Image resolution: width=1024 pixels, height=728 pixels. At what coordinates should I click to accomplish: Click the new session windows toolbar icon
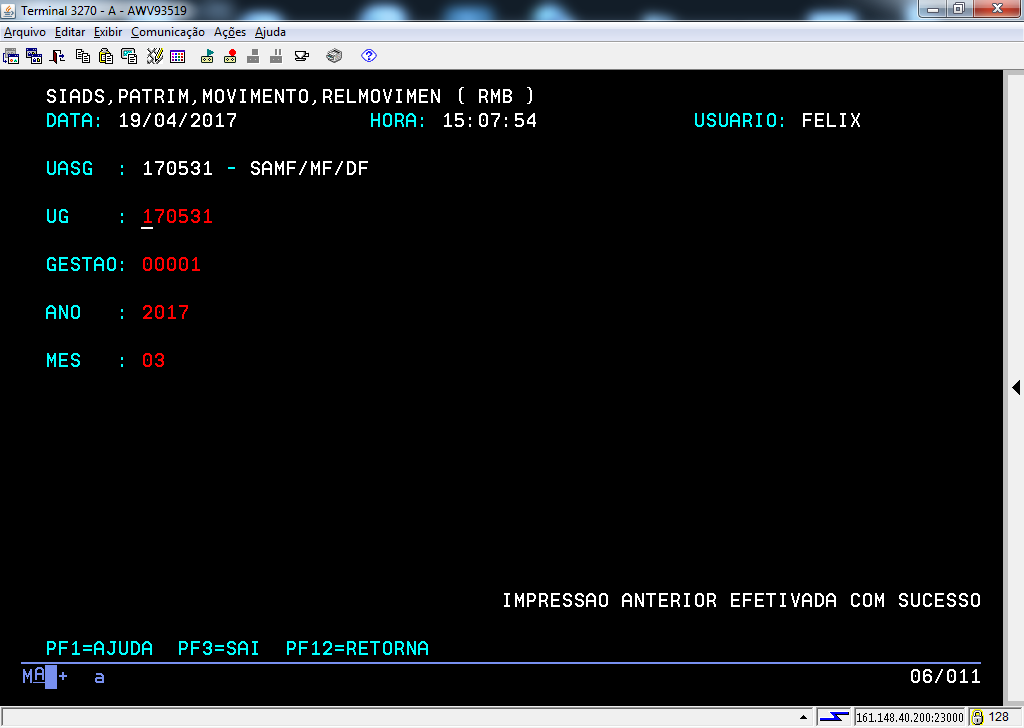coord(34,56)
